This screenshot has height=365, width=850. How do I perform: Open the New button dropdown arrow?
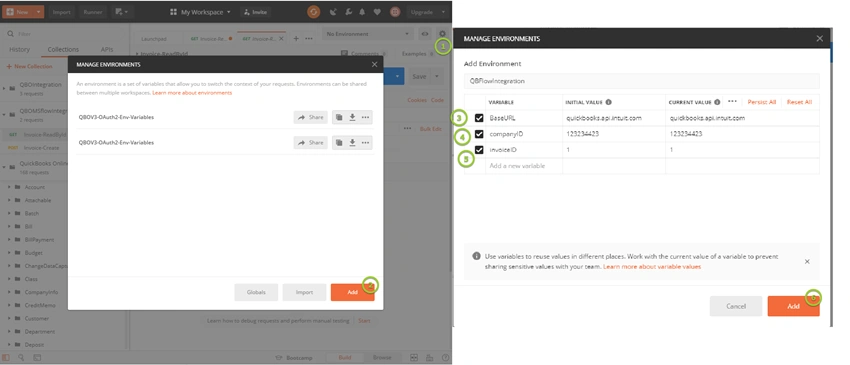38,12
